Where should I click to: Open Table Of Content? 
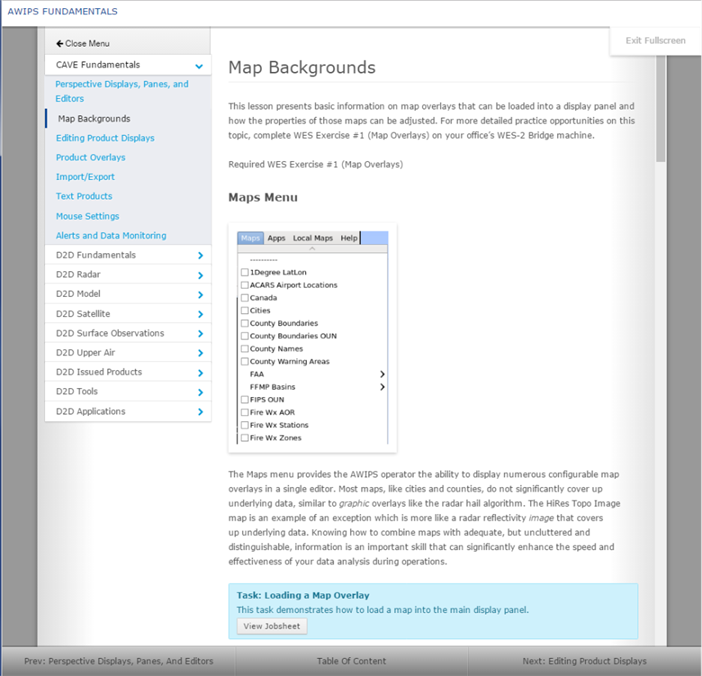[351, 661]
